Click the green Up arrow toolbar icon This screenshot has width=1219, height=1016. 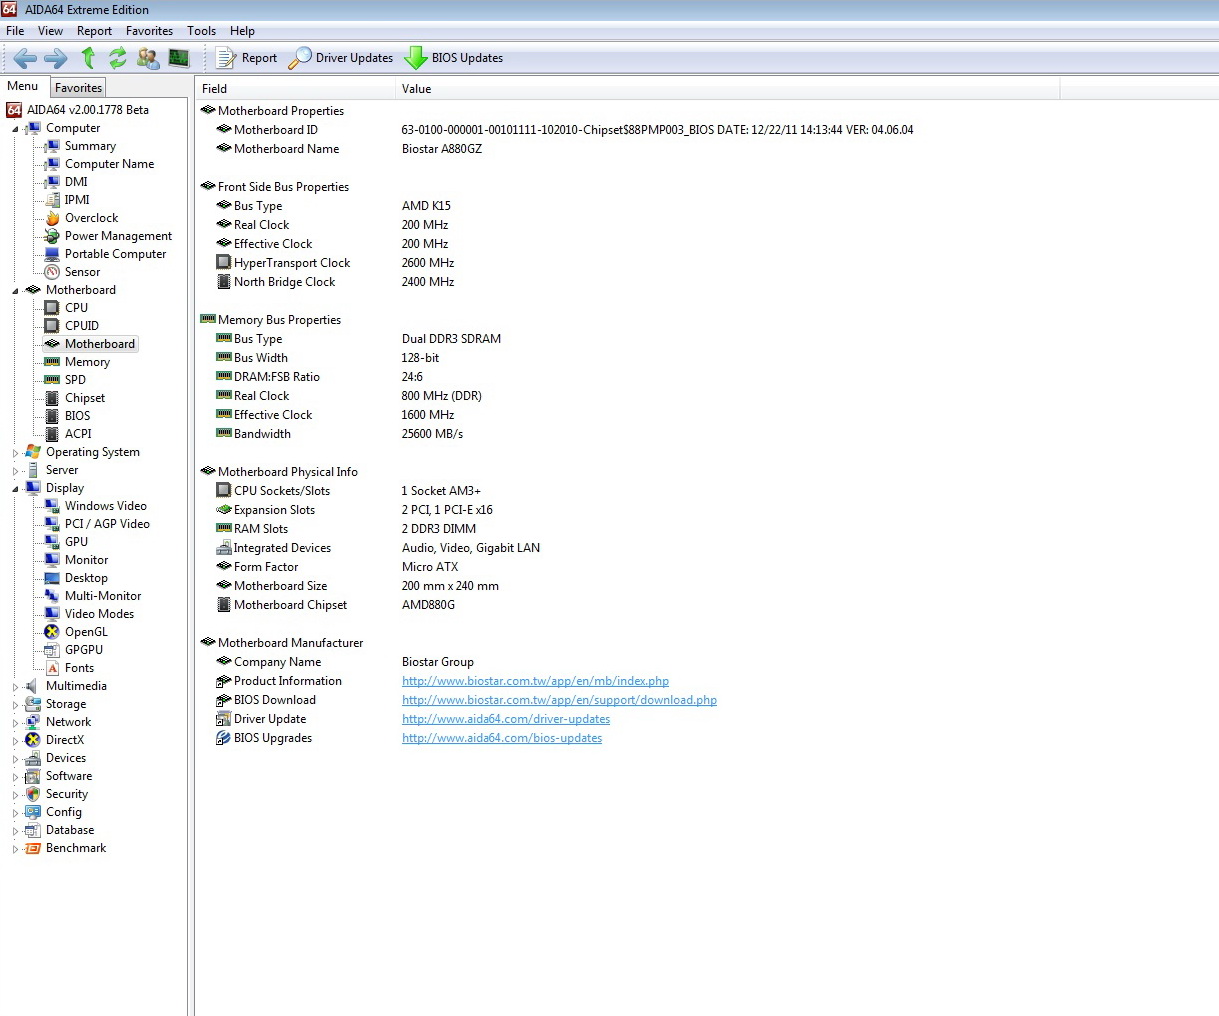click(88, 58)
